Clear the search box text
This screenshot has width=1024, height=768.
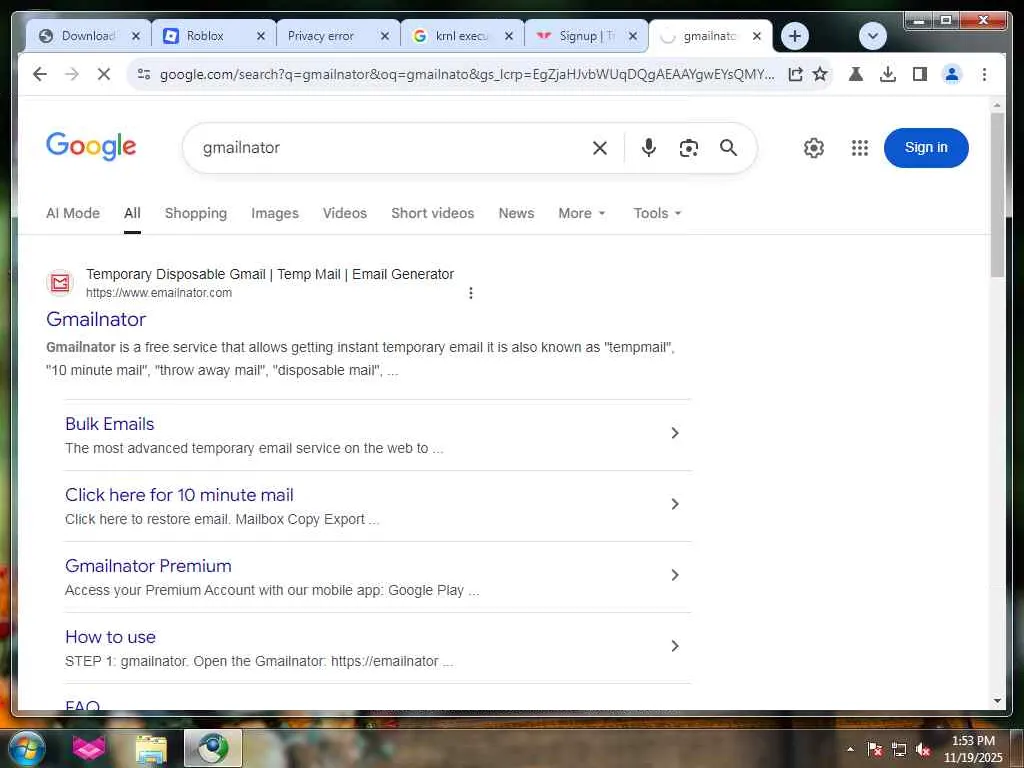coord(600,148)
